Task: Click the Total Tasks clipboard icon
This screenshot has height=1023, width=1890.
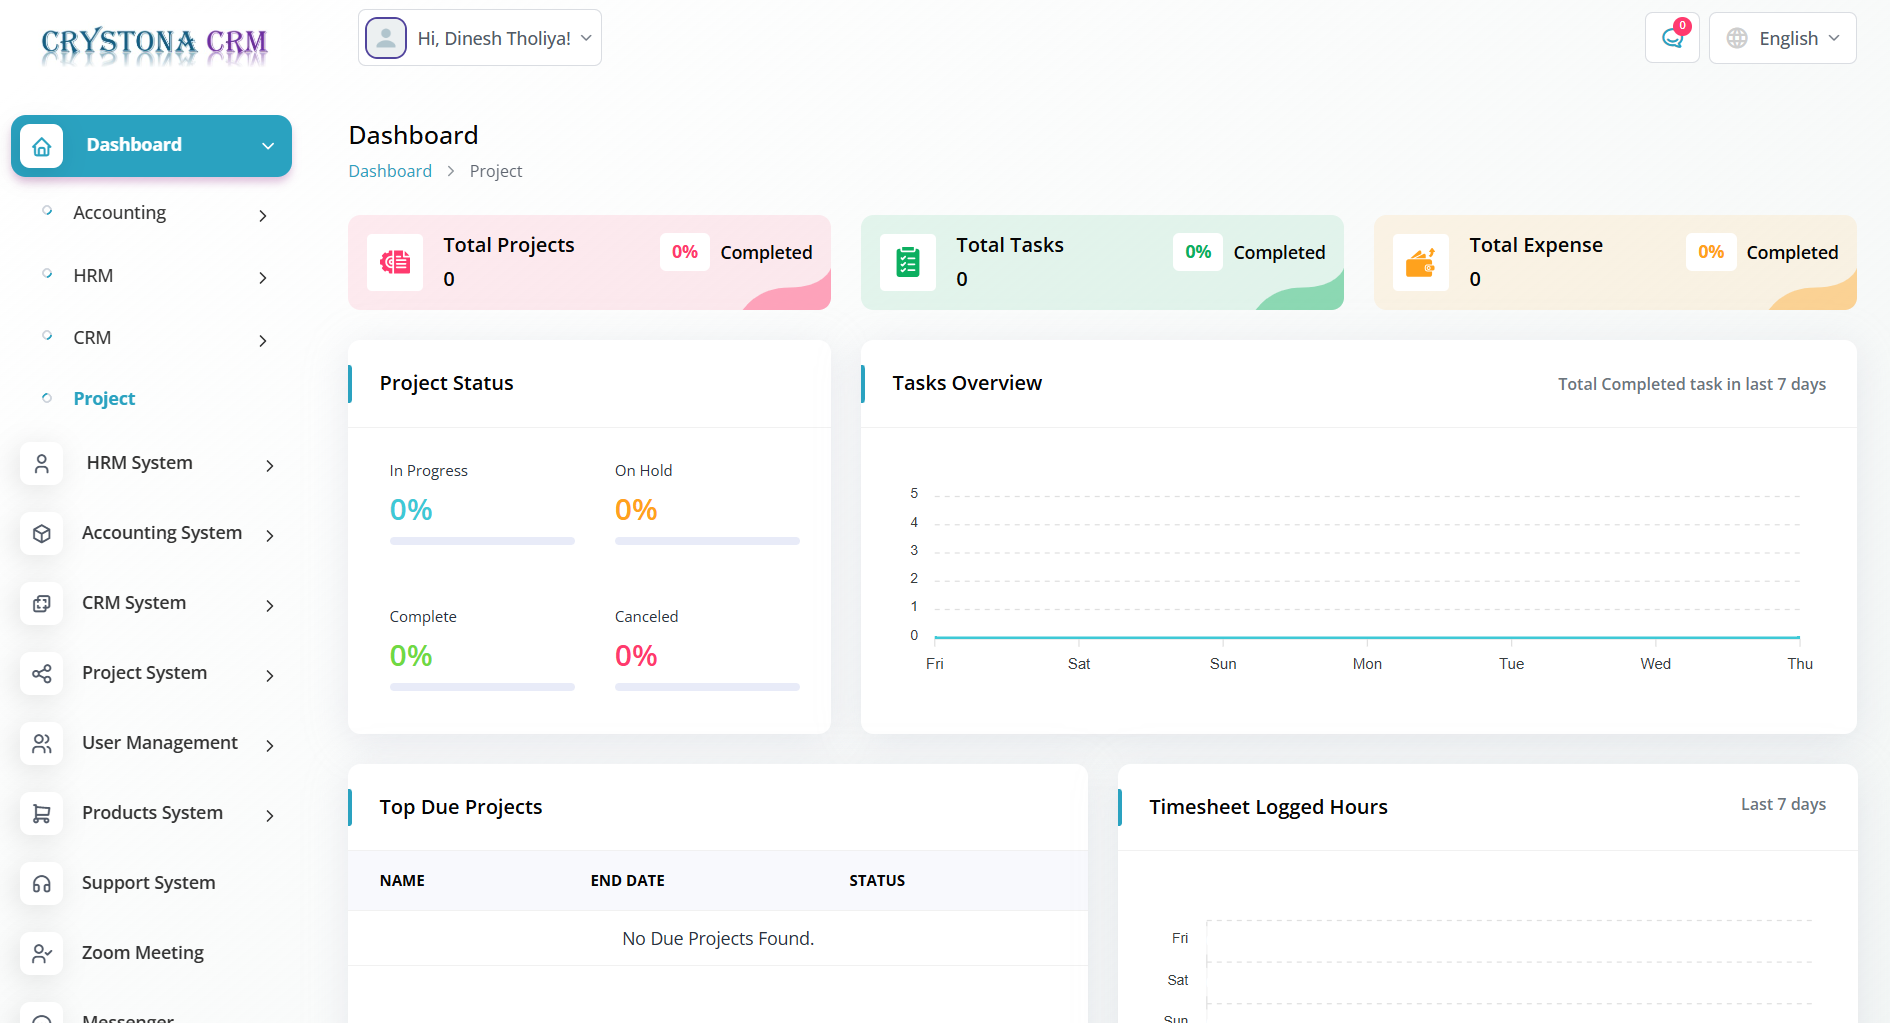Action: 908,262
